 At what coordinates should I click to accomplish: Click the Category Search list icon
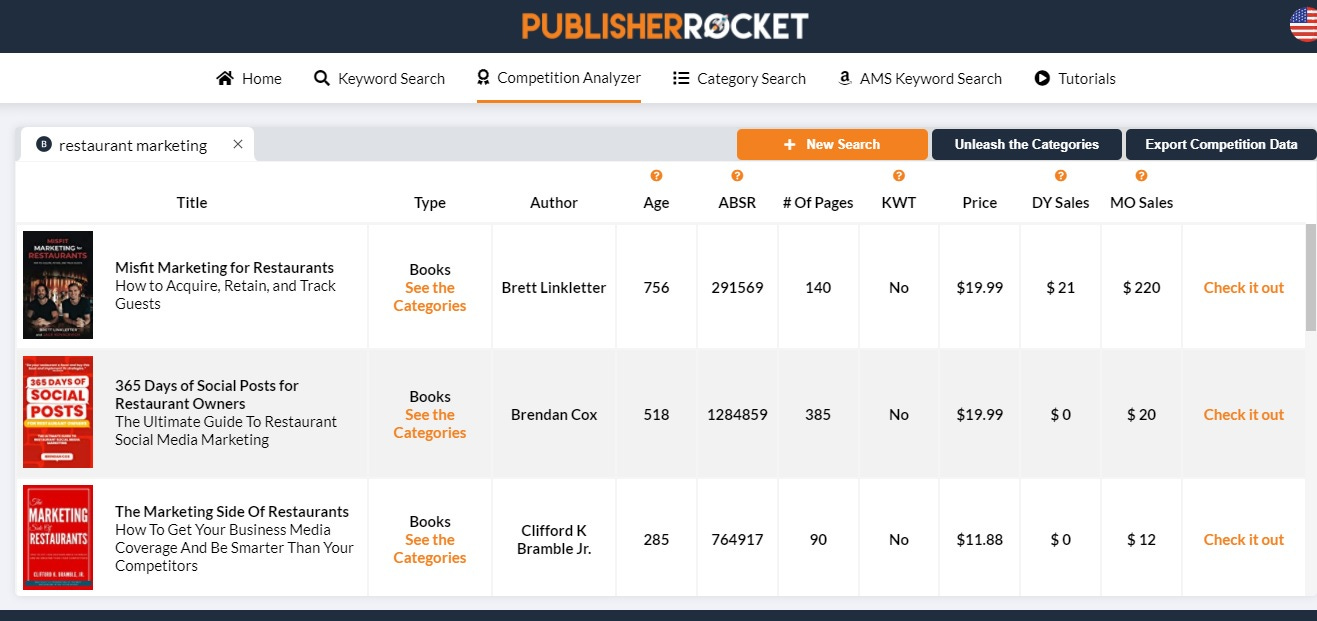[x=681, y=78]
